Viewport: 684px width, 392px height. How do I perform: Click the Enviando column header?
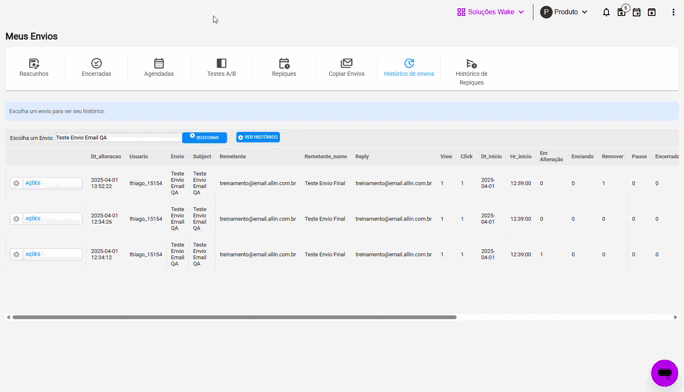pyautogui.click(x=582, y=156)
